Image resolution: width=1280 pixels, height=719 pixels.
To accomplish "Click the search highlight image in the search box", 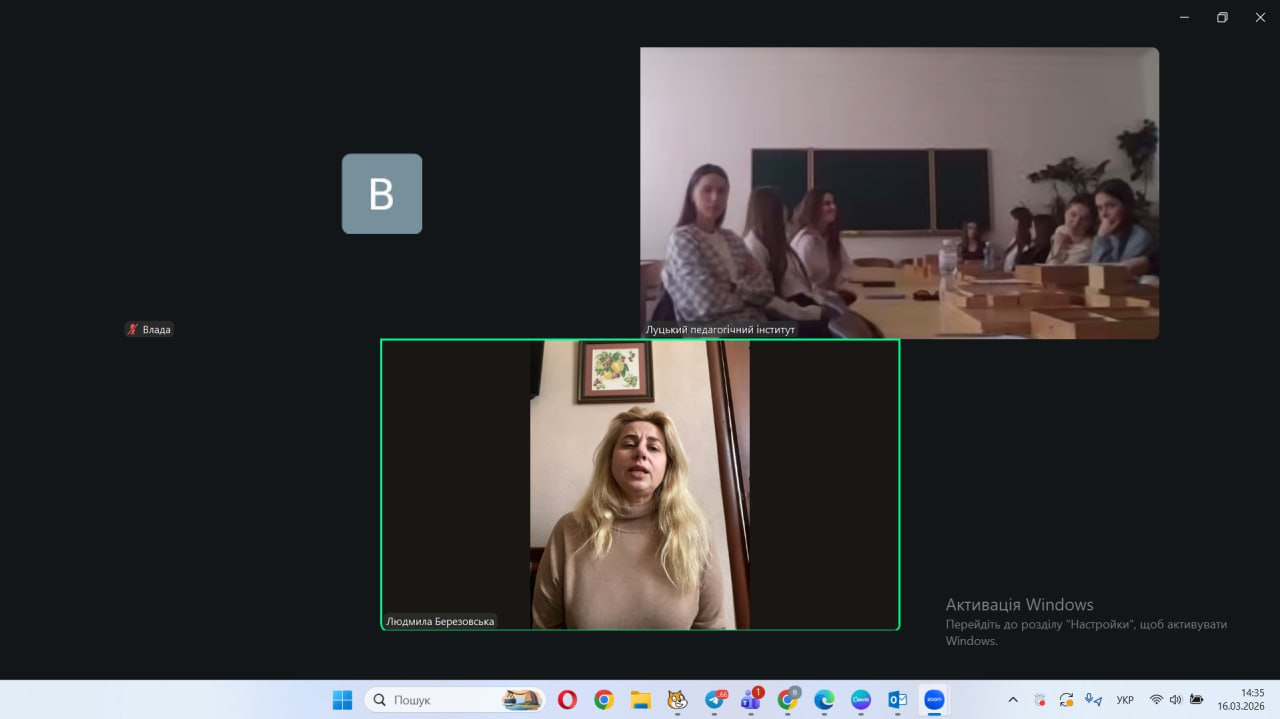I will 522,700.
